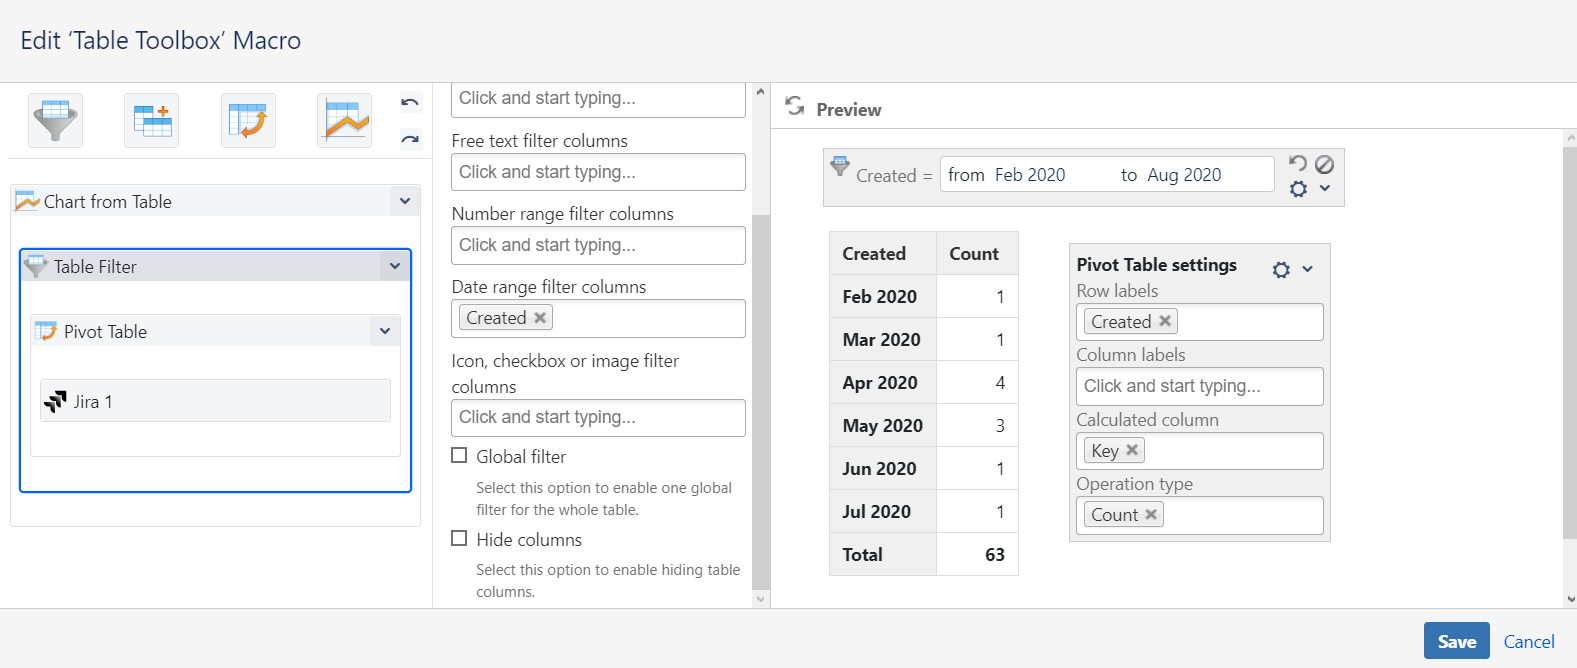Open the Pivot Table settings gear menu
This screenshot has height=668, width=1577.
coord(1281,269)
